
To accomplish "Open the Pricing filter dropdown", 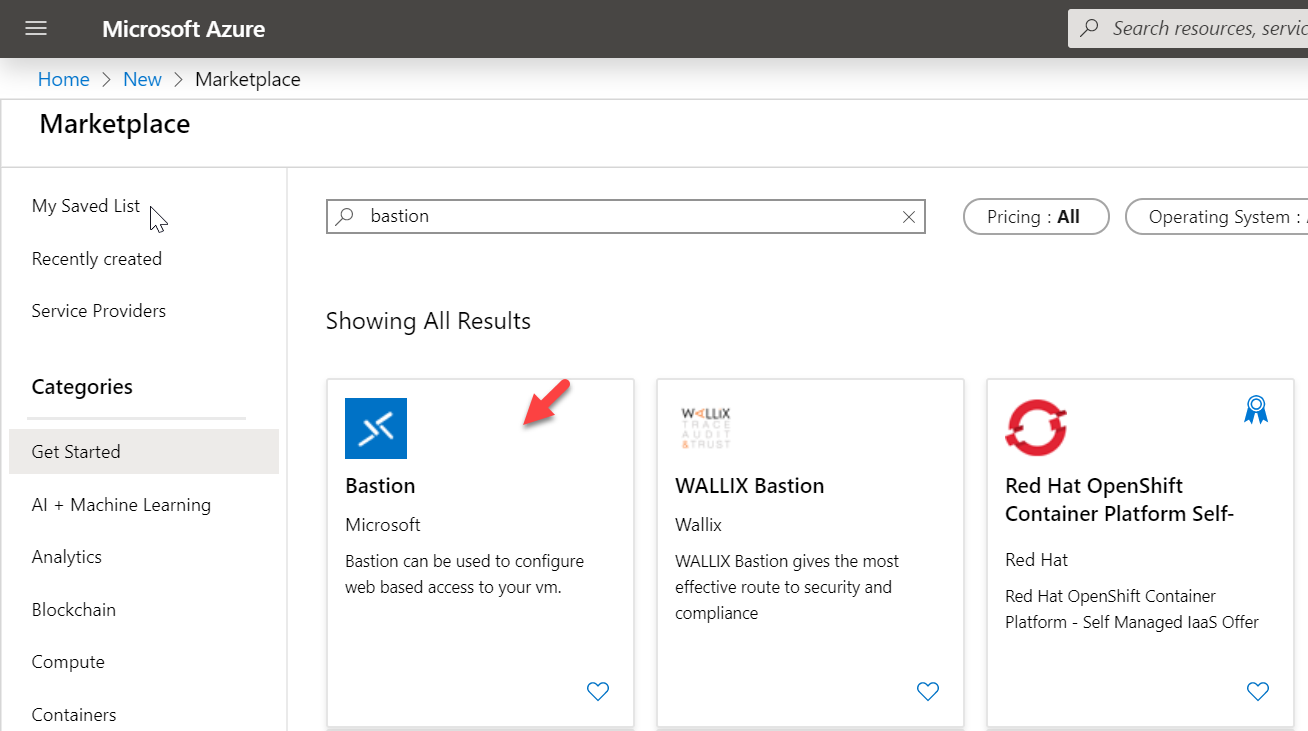I will 1036,217.
